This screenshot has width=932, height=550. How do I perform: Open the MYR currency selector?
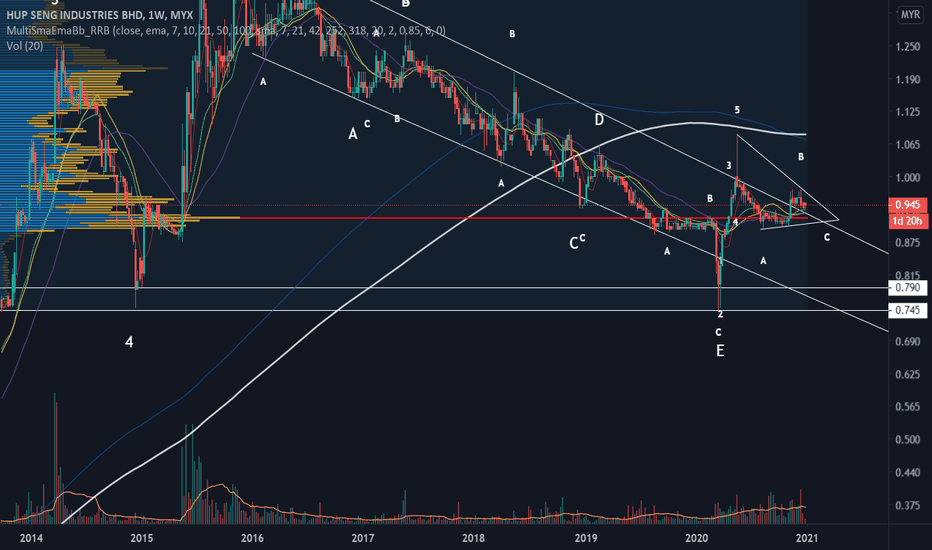910,15
